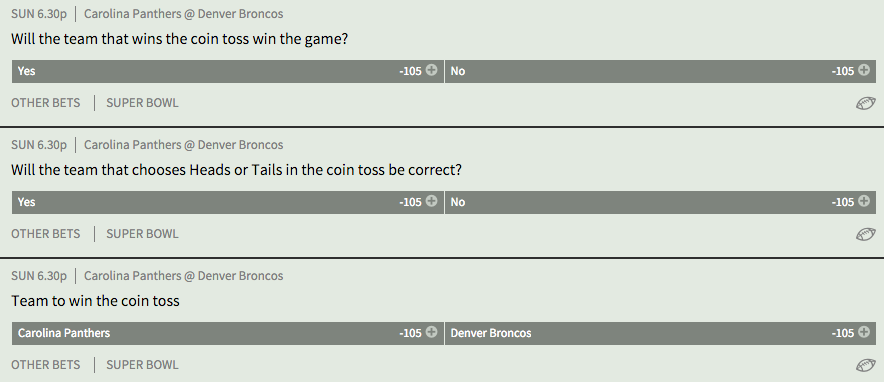
Task: Add No Heads or Tails correct plus icon
Action: (x=864, y=201)
